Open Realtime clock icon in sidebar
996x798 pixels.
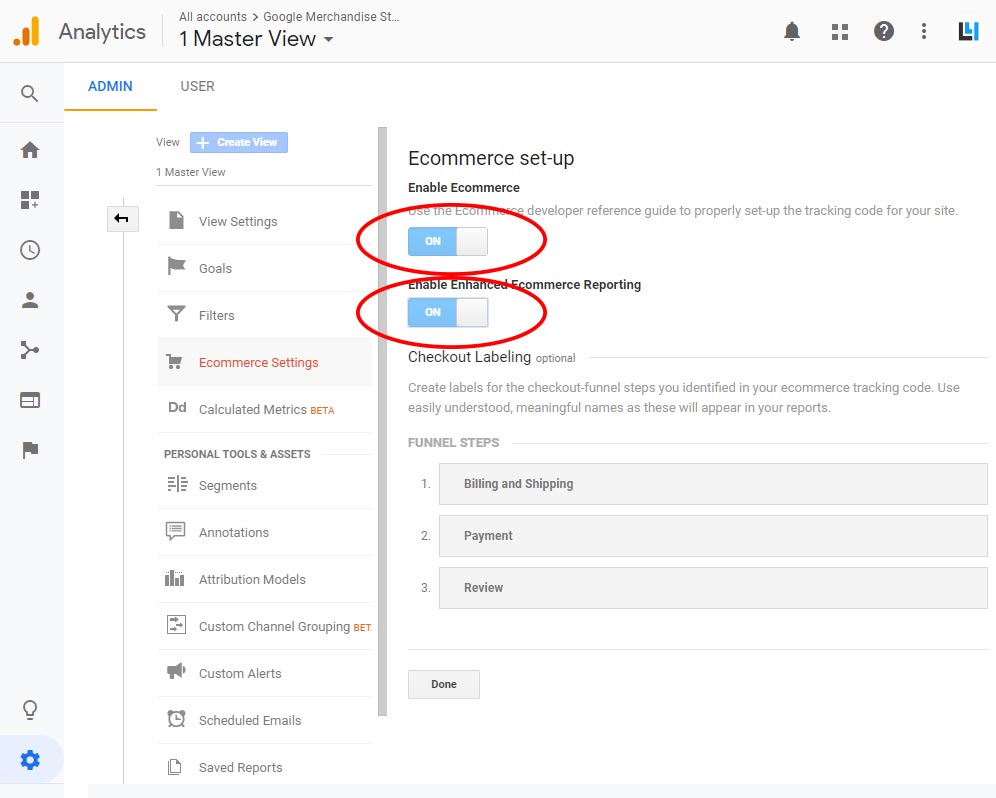coord(30,250)
